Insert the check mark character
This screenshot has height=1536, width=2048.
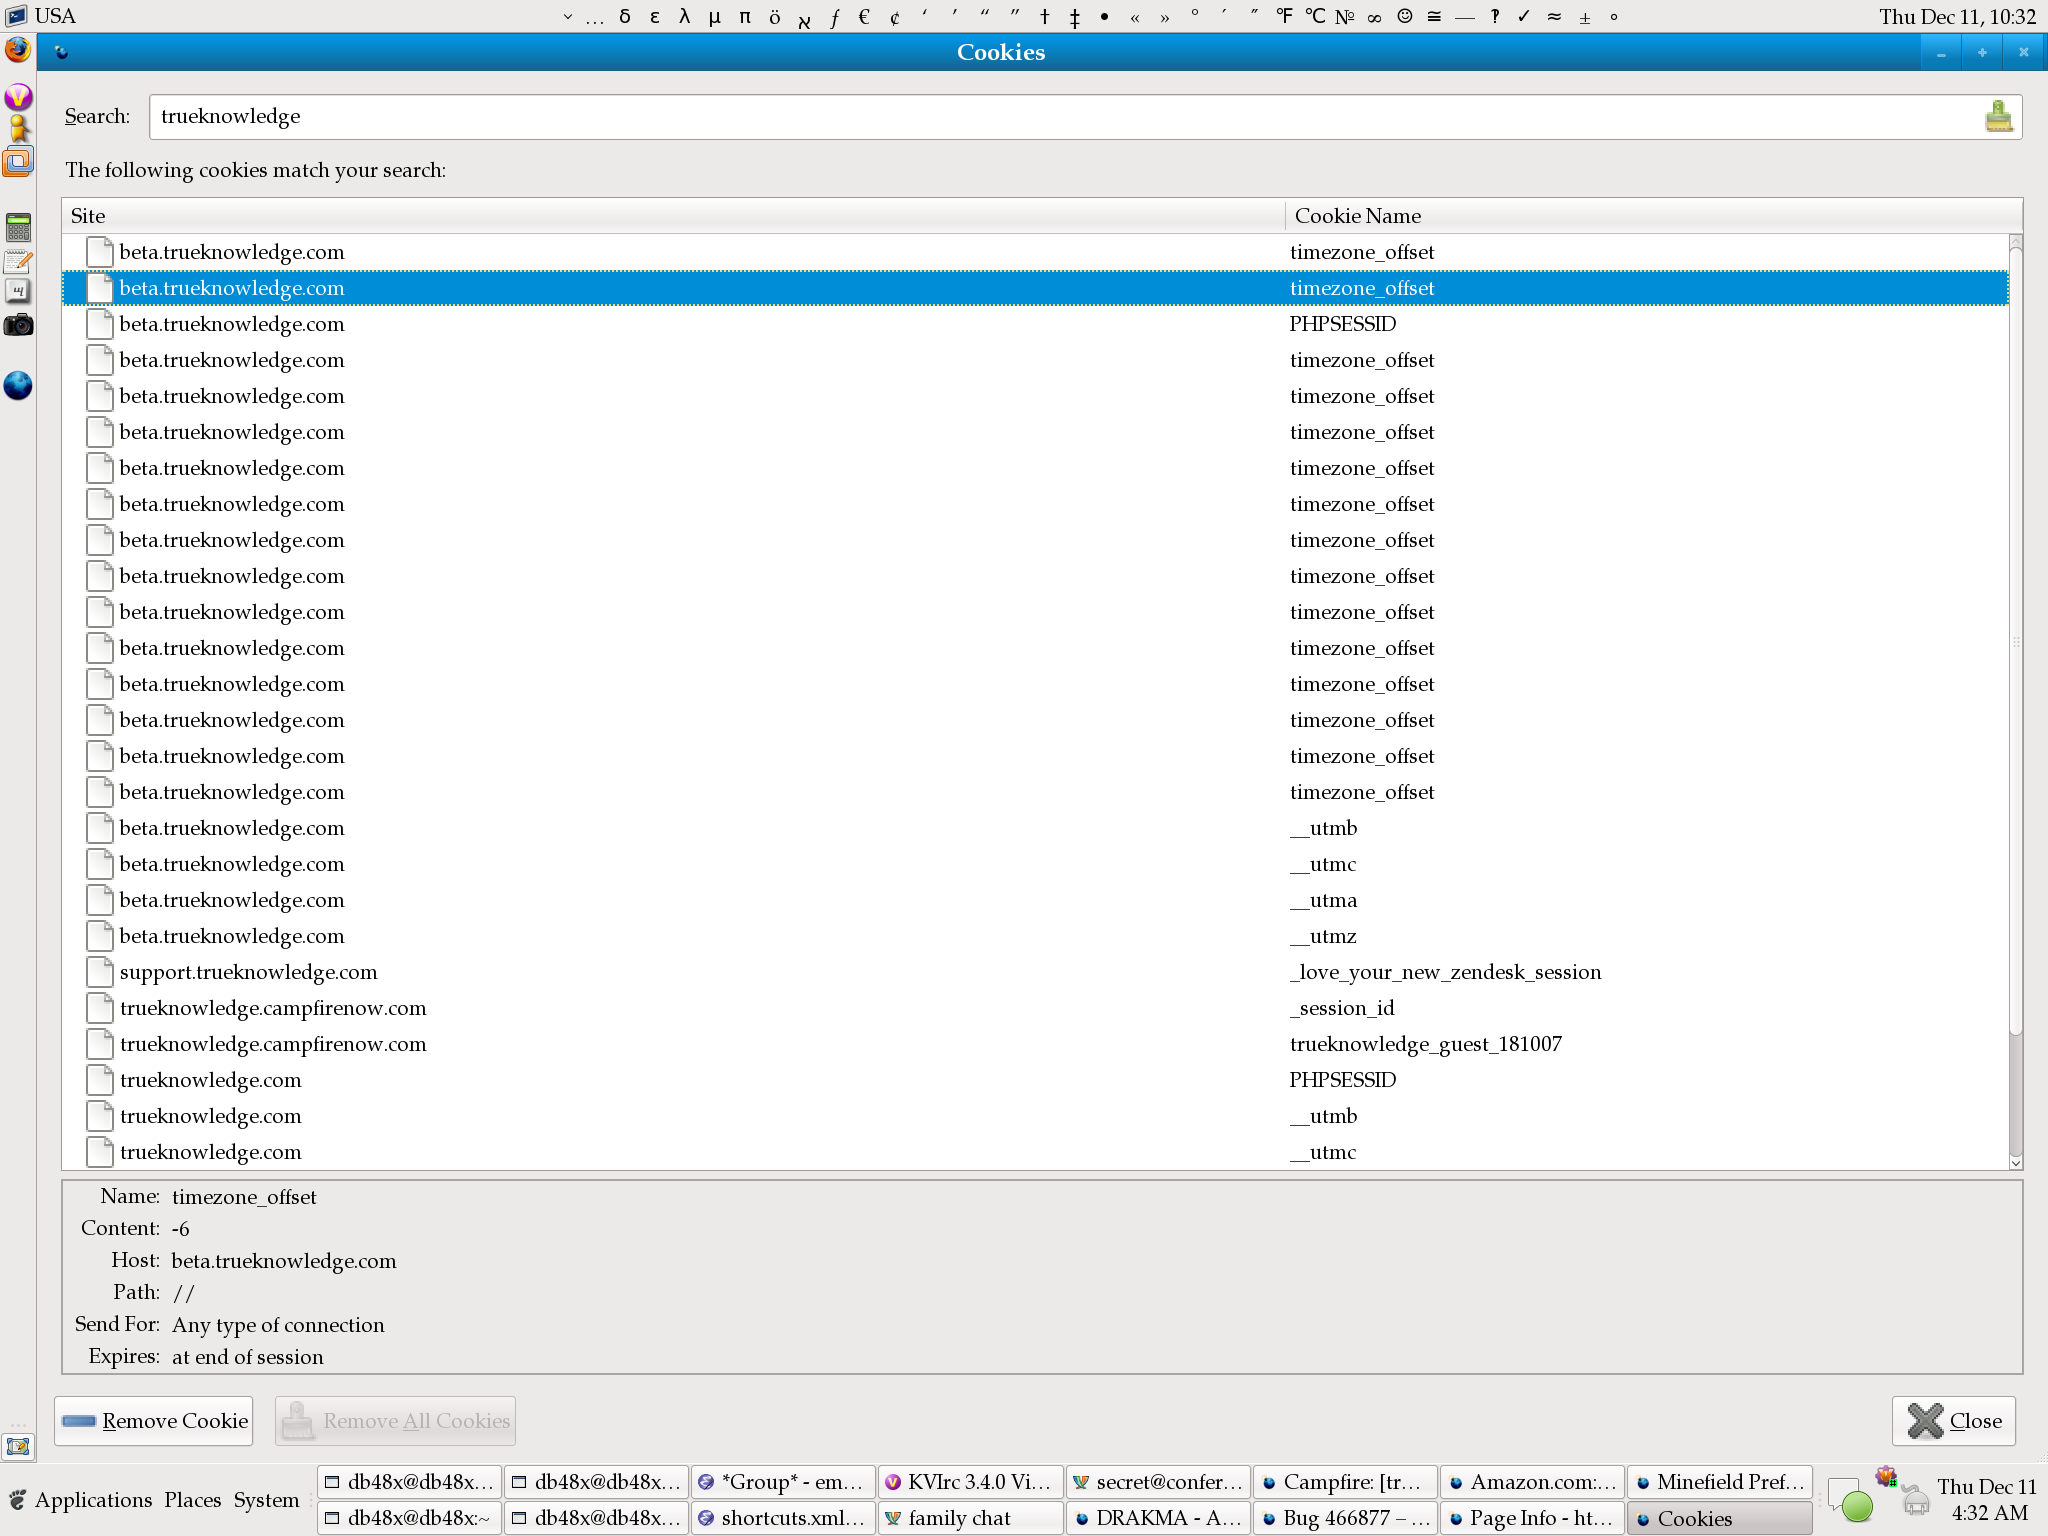point(1524,16)
